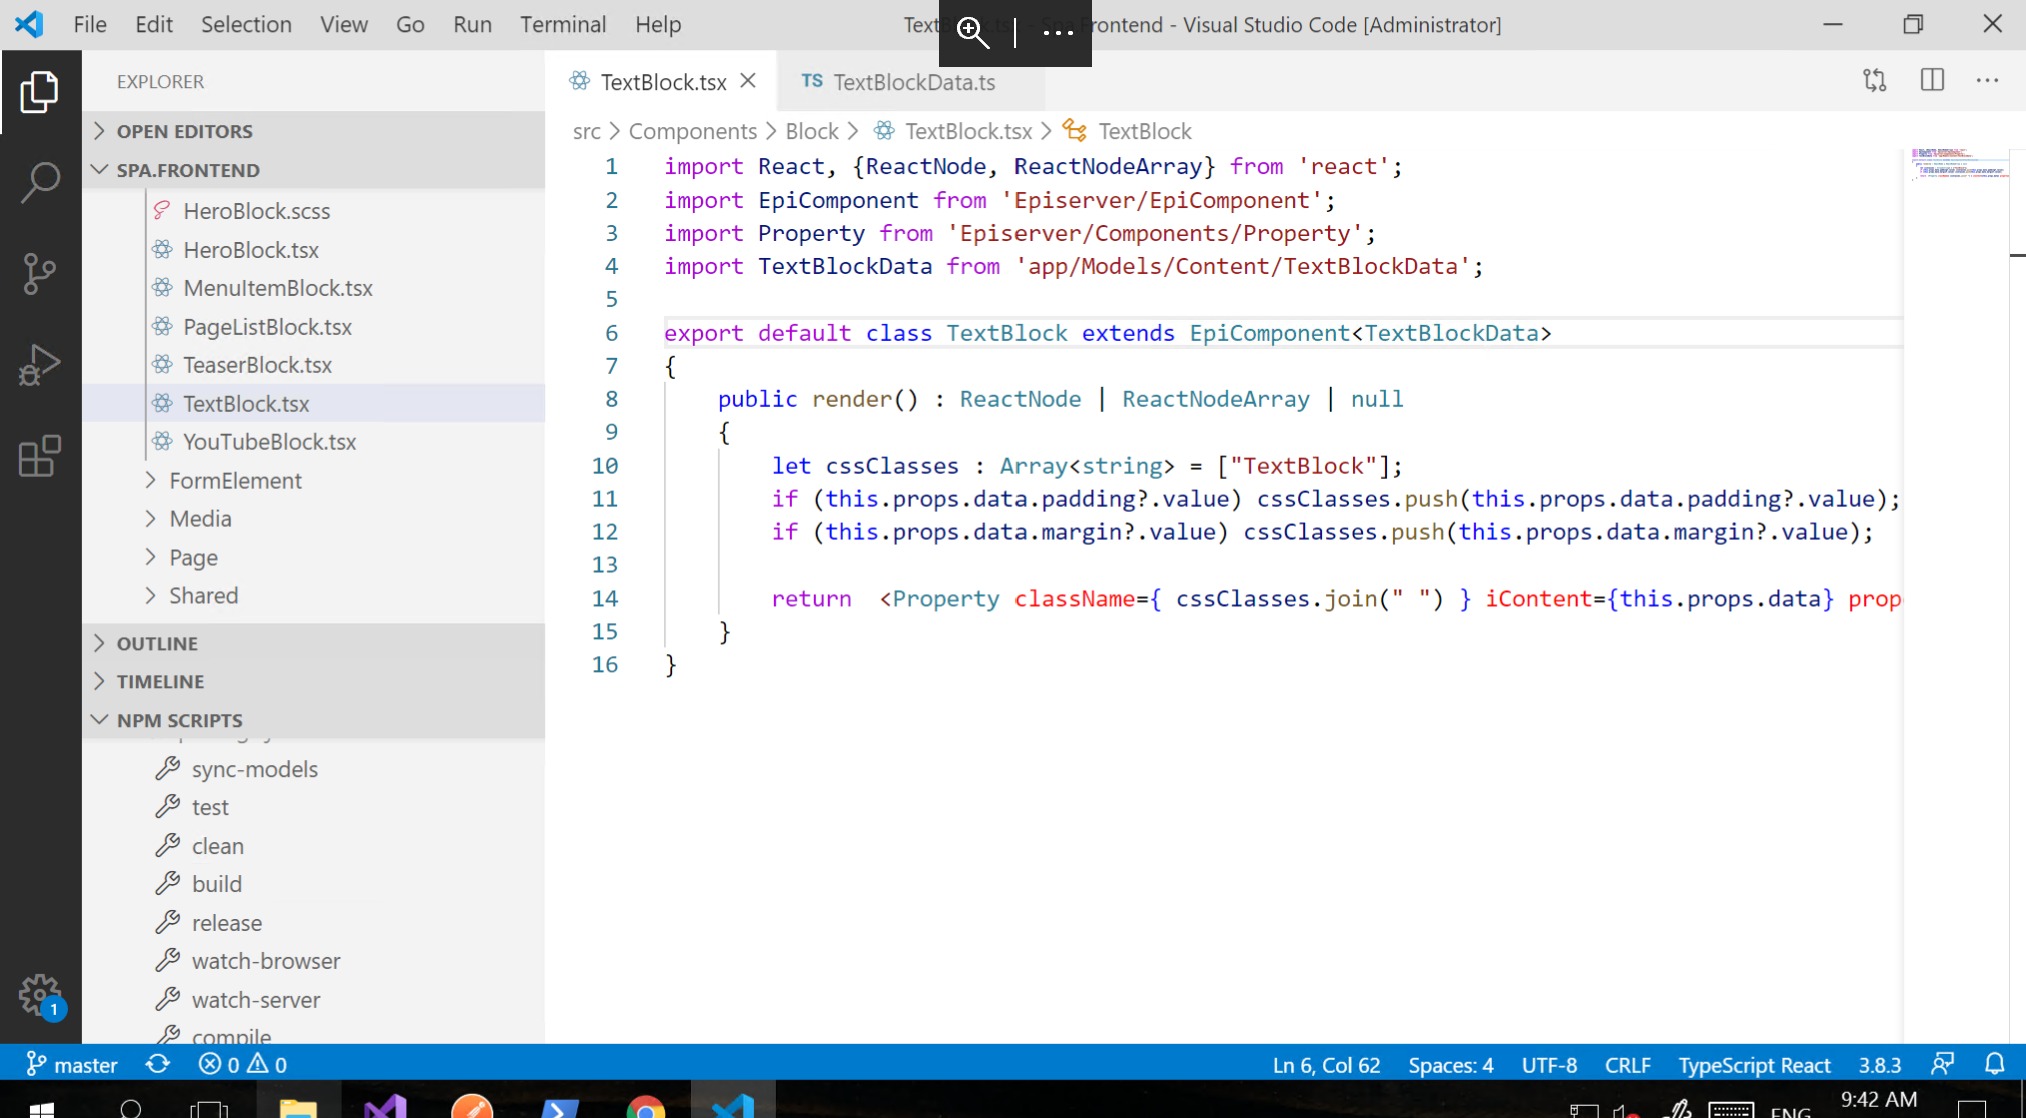This screenshot has height=1118, width=2026.
Task: Open the Terminal menu
Action: tap(562, 24)
